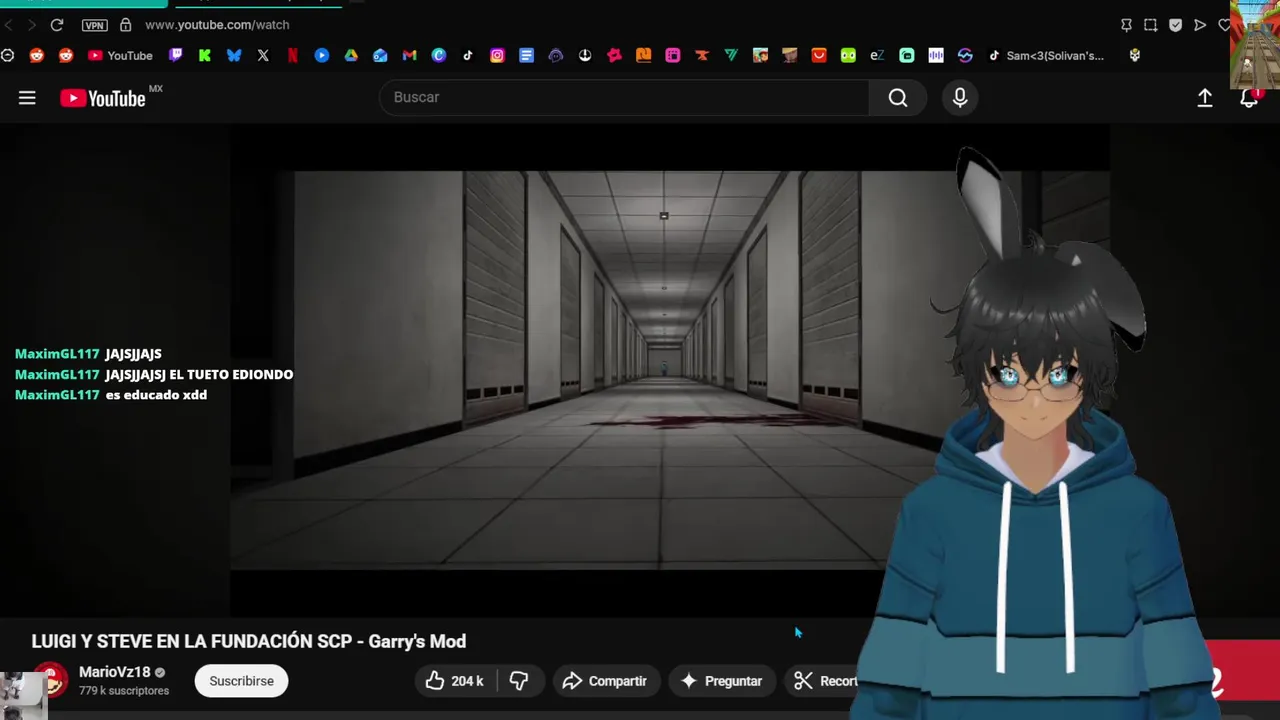Toggle the thumbs down dislike button
The image size is (1280, 720).
[519, 681]
